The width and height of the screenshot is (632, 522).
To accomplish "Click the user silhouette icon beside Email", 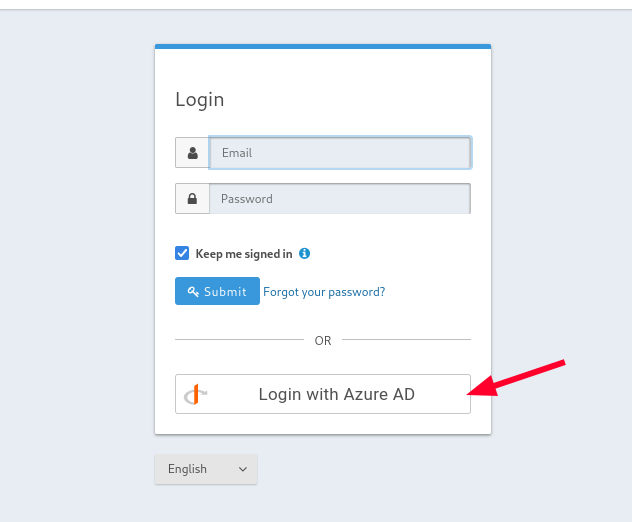I will (193, 153).
